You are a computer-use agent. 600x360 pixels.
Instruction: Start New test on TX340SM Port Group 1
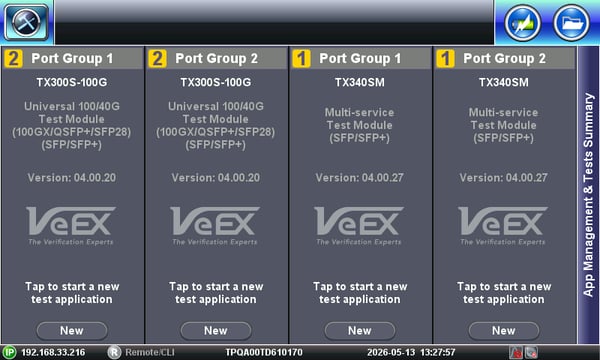pyautogui.click(x=360, y=331)
